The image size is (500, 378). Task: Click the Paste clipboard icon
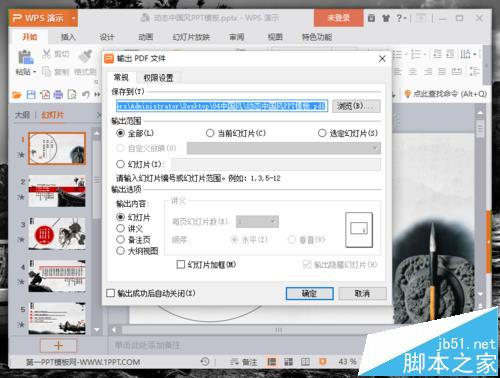[x=26, y=57]
